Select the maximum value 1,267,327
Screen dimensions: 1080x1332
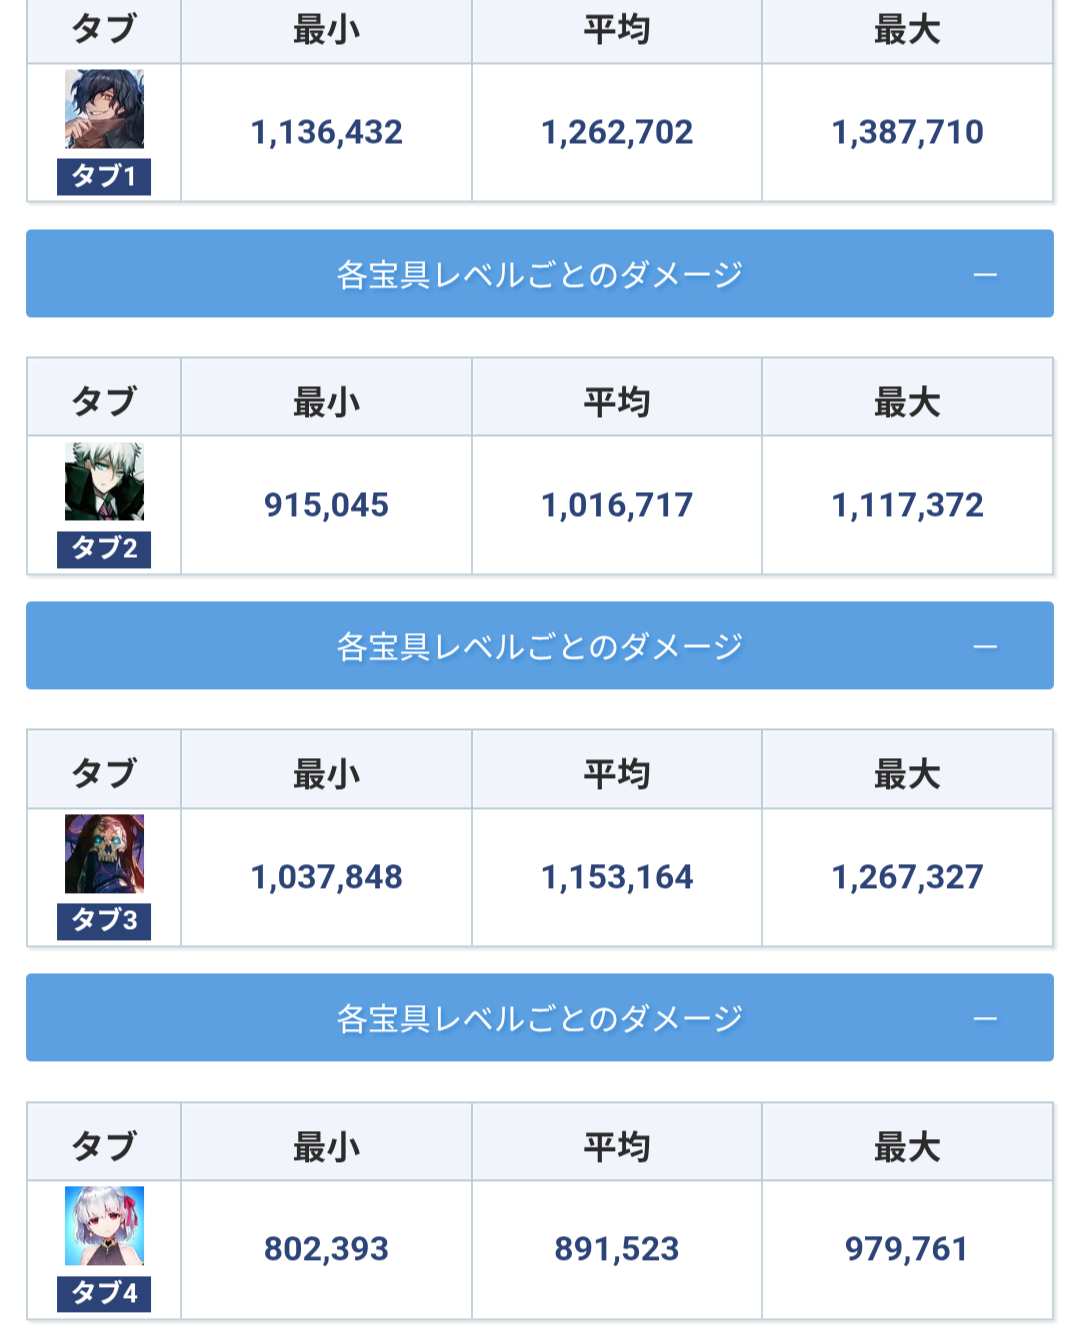click(907, 877)
